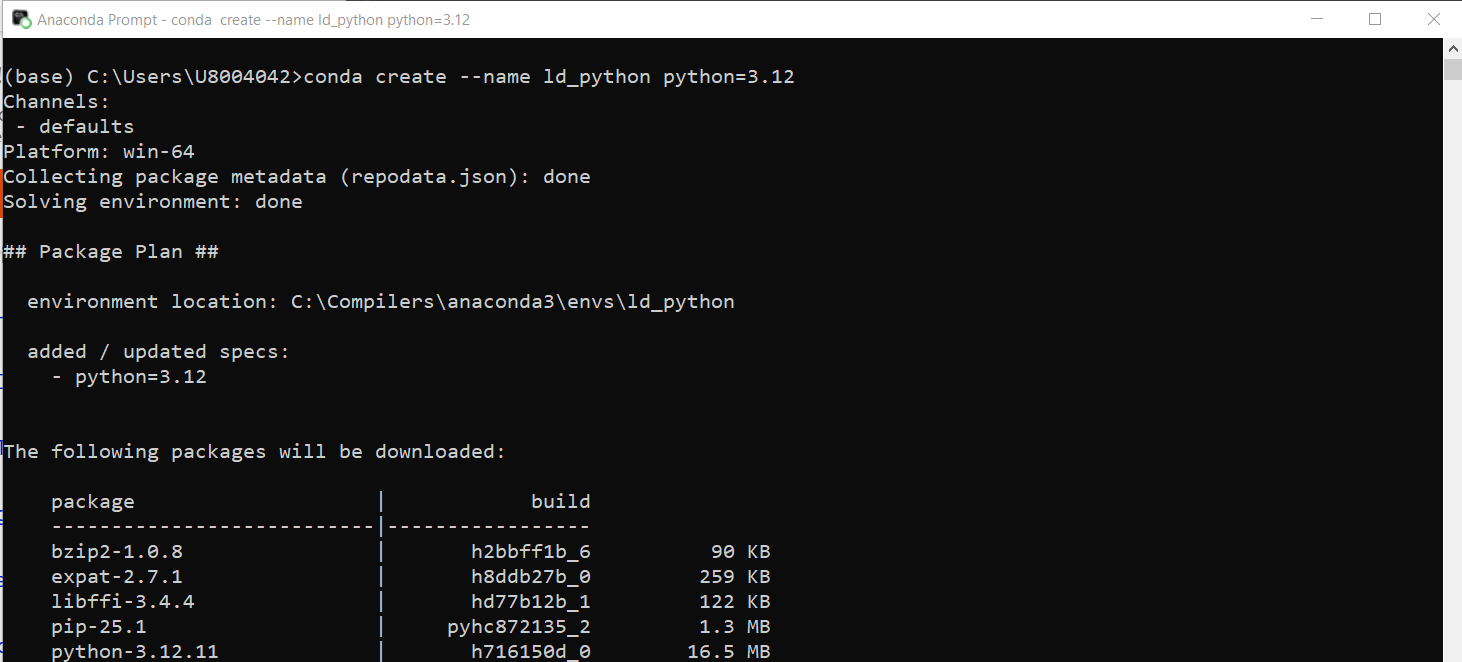
Task: Click the python=3.12 spec text
Action: click(x=148, y=376)
